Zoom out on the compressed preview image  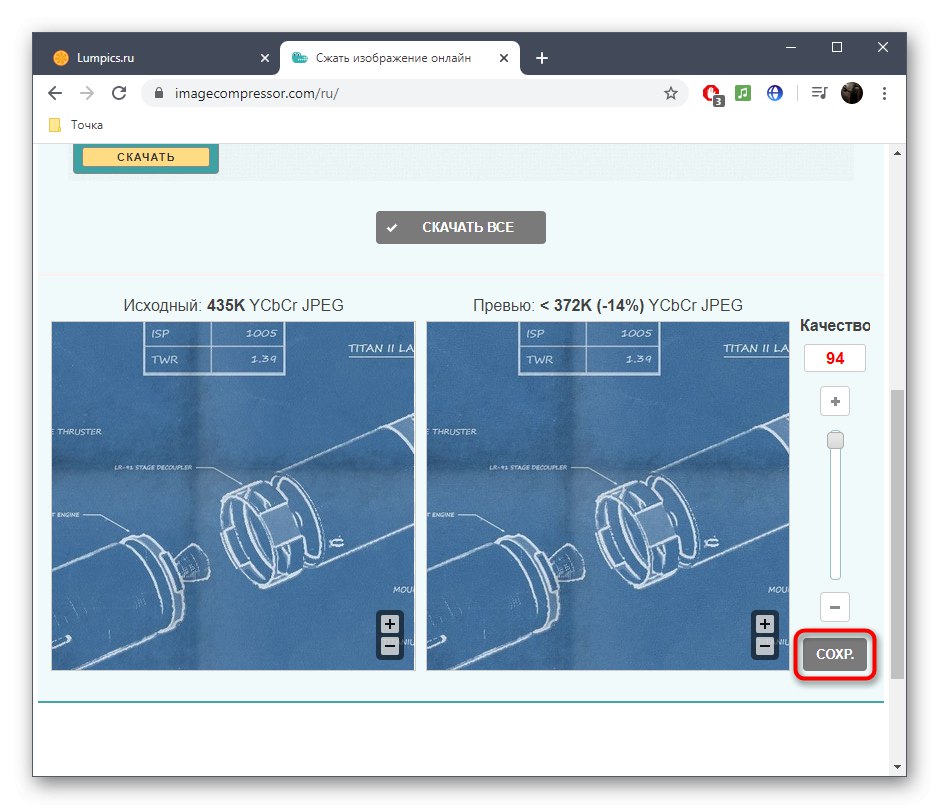tap(765, 646)
